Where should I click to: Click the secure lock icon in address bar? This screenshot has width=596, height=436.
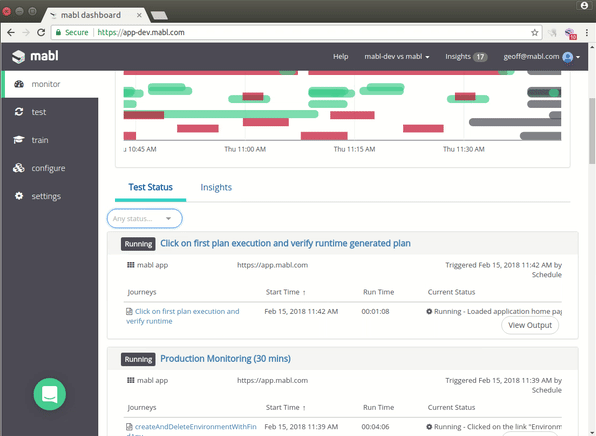58,32
